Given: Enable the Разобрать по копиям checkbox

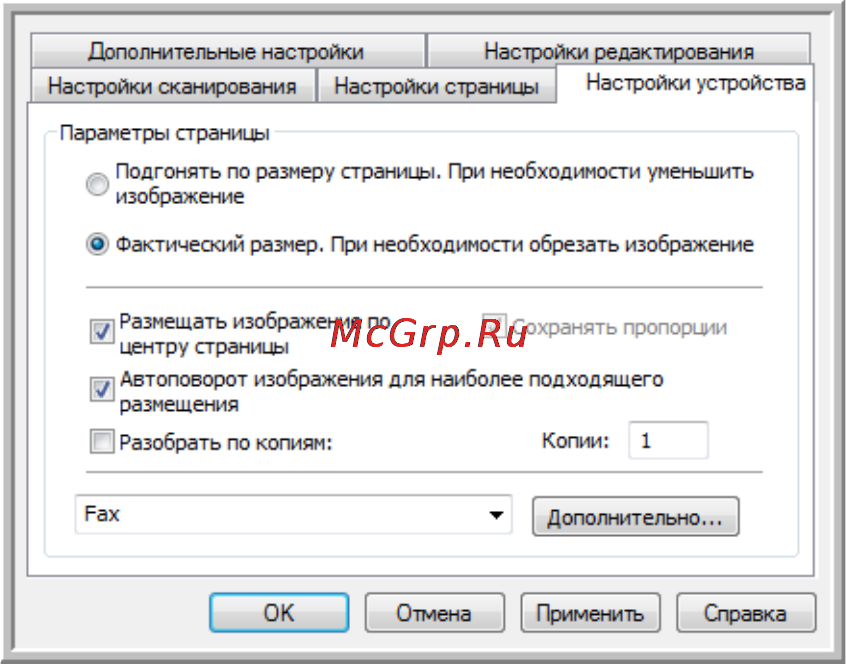Looking at the screenshot, I should pyautogui.click(x=102, y=442).
